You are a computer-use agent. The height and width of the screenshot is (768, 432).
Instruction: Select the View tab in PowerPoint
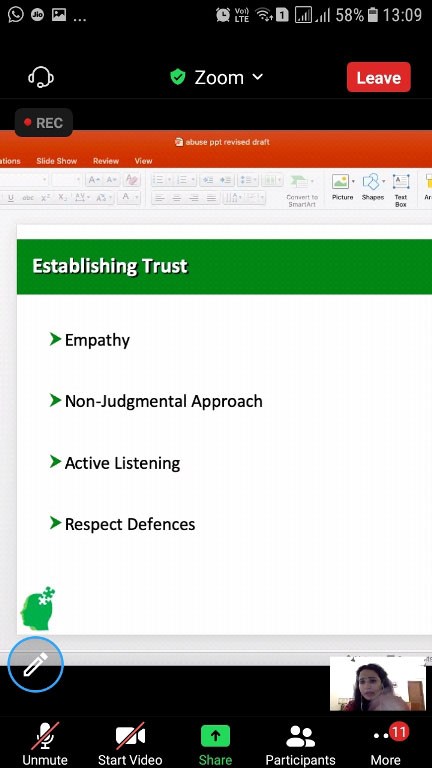click(x=144, y=161)
